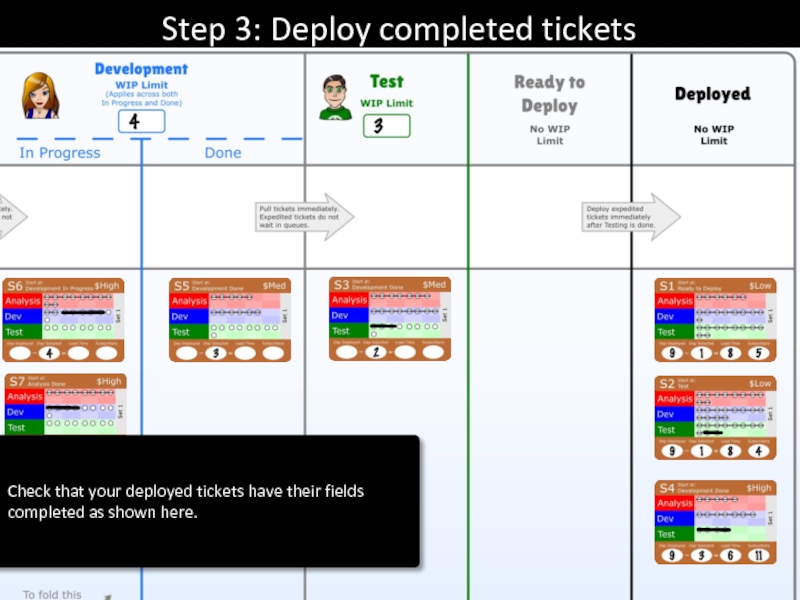Click the '$Med' value on ticket S5

pos(274,286)
